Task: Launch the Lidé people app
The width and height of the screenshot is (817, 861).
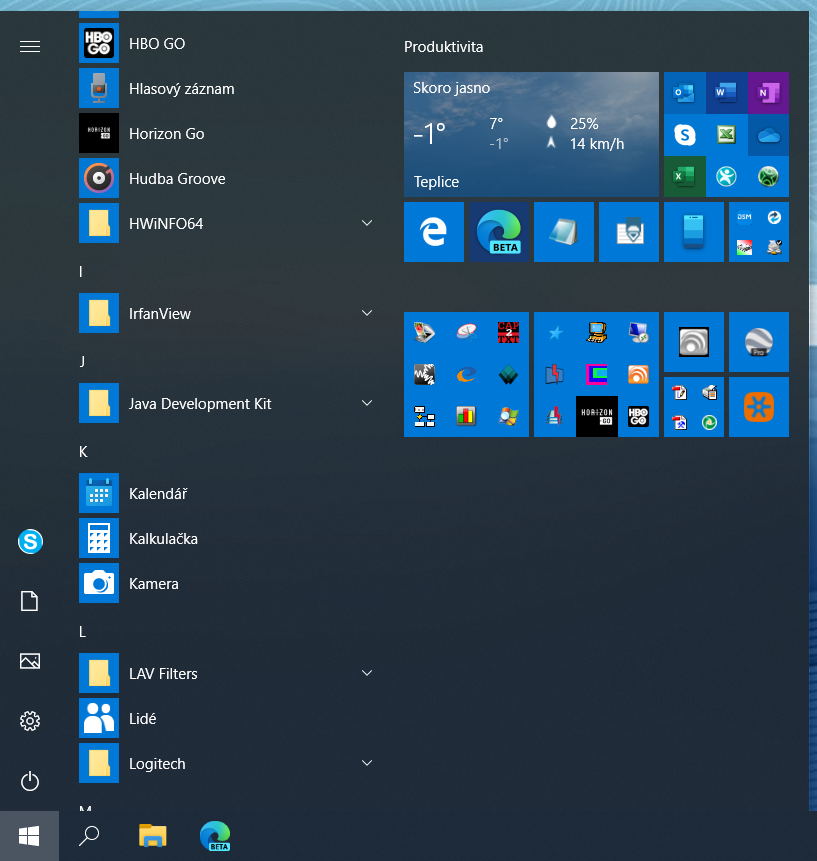Action: tap(142, 719)
